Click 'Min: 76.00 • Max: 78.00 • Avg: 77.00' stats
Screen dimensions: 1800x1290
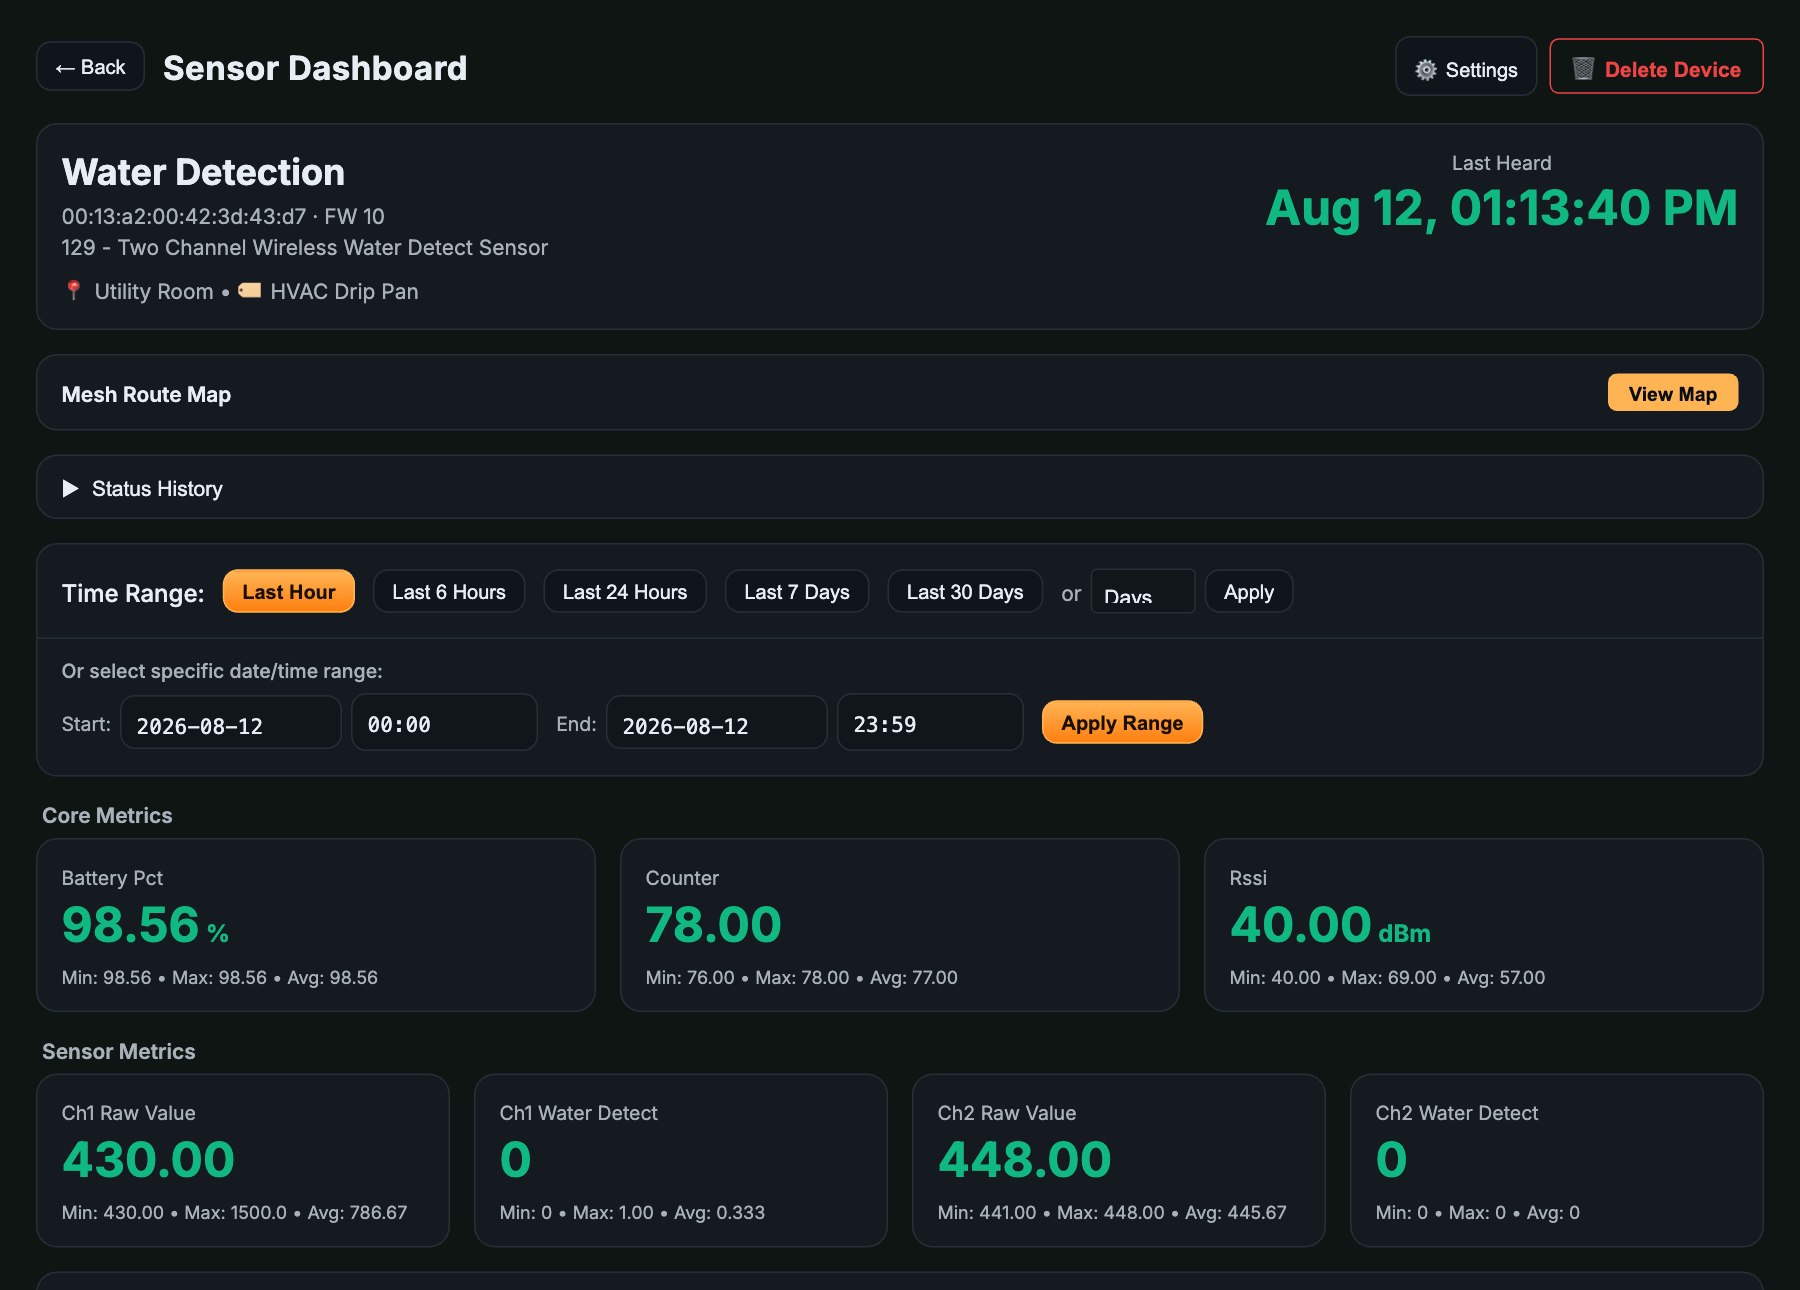click(801, 977)
